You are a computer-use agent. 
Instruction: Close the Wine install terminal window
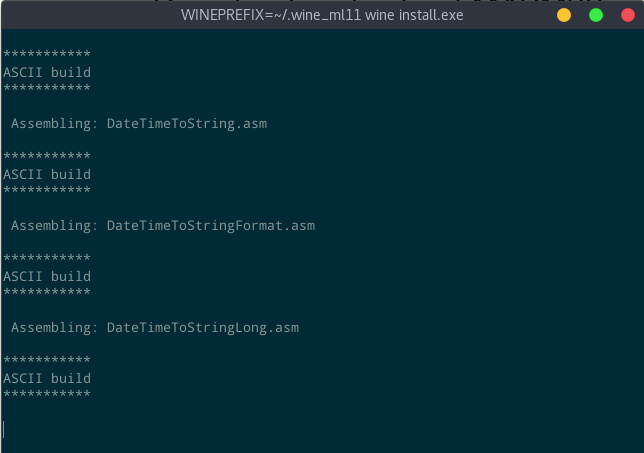pyautogui.click(x=628, y=15)
